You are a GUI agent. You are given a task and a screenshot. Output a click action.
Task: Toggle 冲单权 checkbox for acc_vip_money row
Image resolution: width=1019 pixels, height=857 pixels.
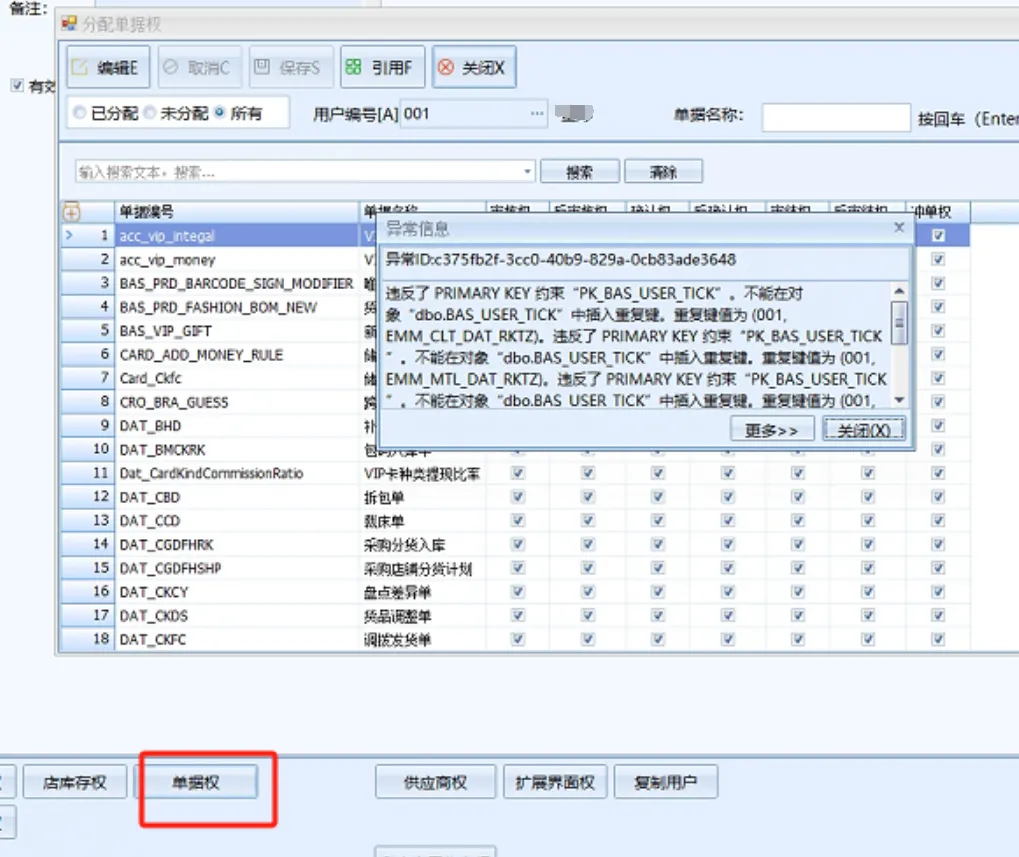coord(938,260)
